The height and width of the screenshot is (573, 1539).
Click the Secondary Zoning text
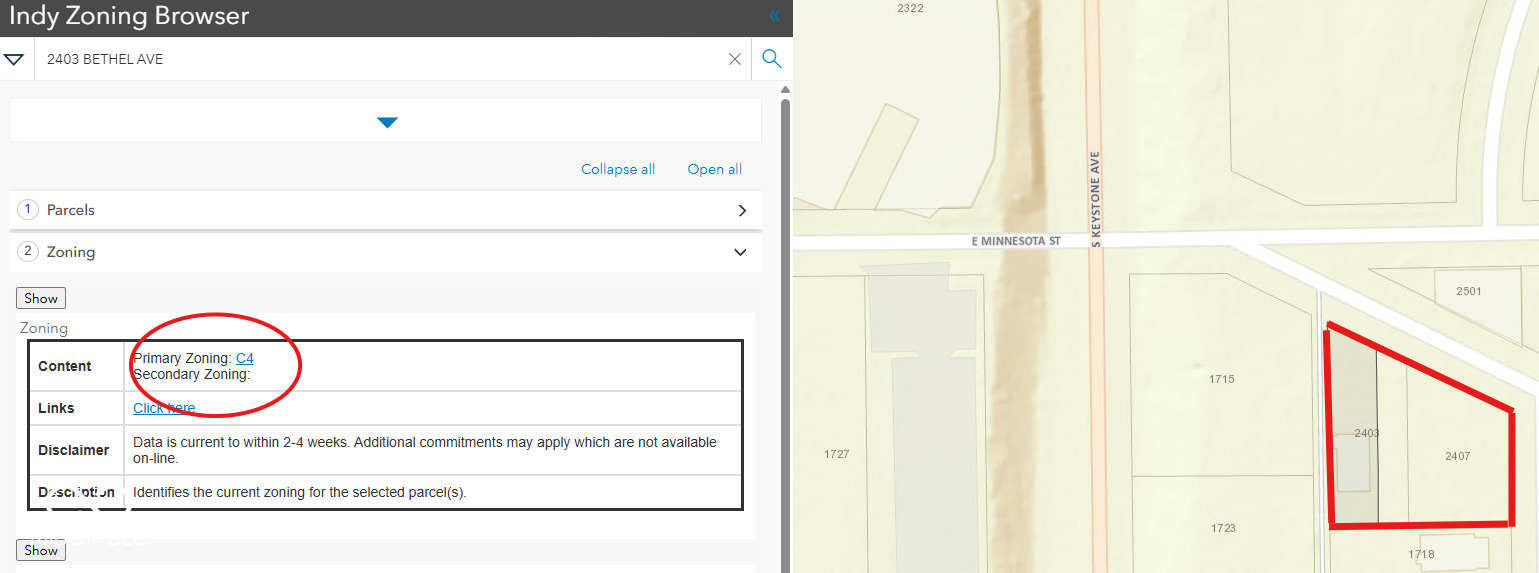pyautogui.click(x=192, y=374)
